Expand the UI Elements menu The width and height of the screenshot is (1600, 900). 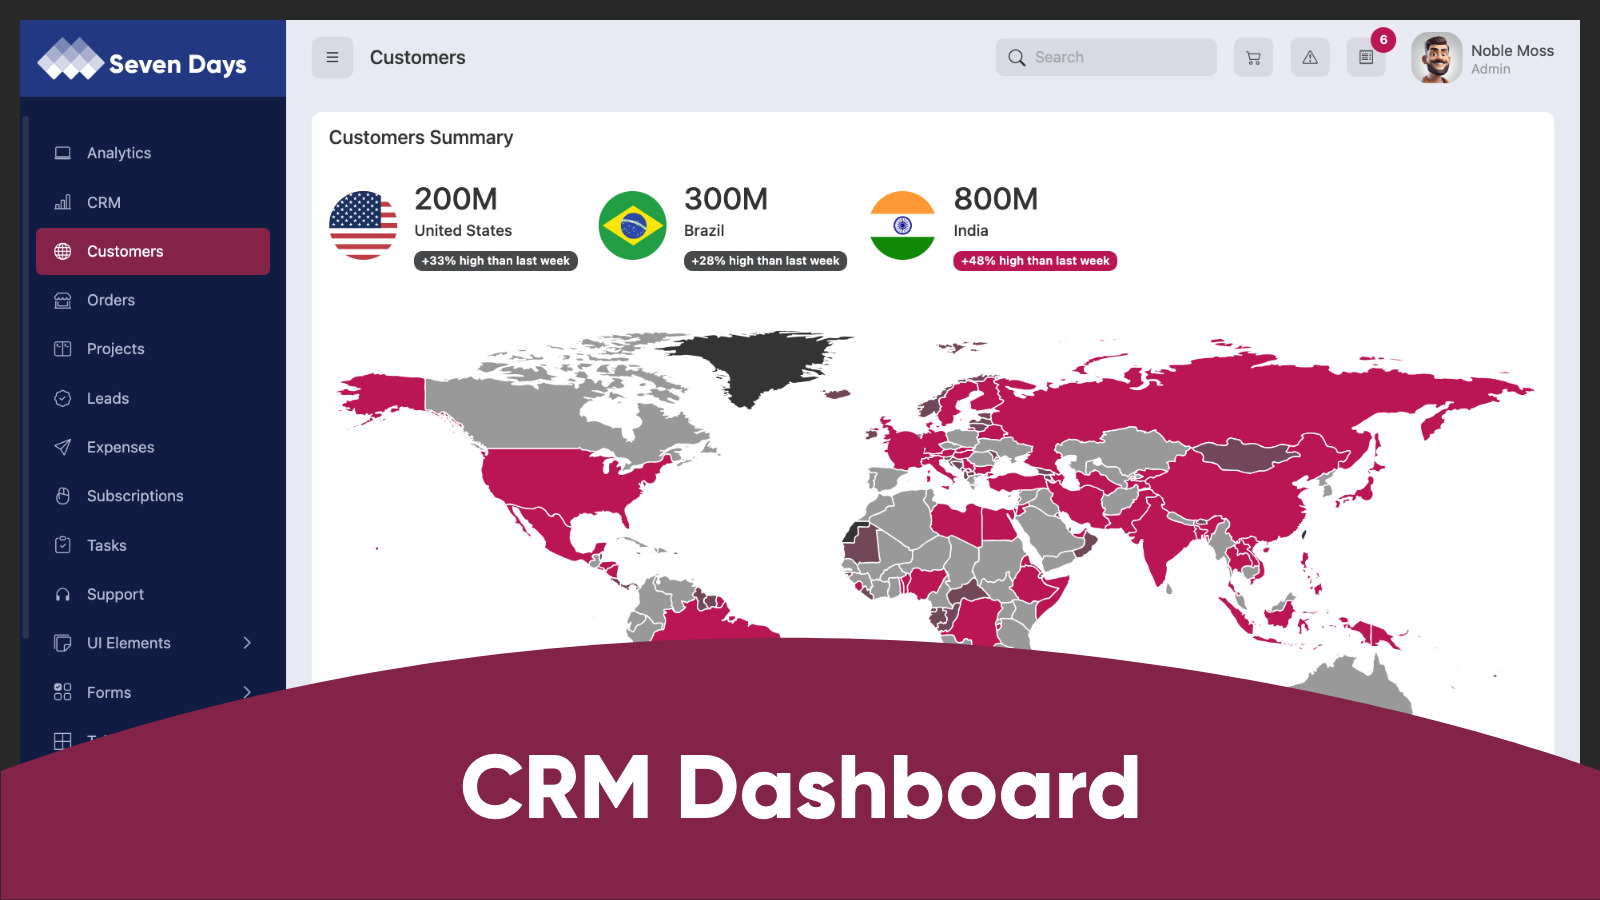pyautogui.click(x=152, y=643)
